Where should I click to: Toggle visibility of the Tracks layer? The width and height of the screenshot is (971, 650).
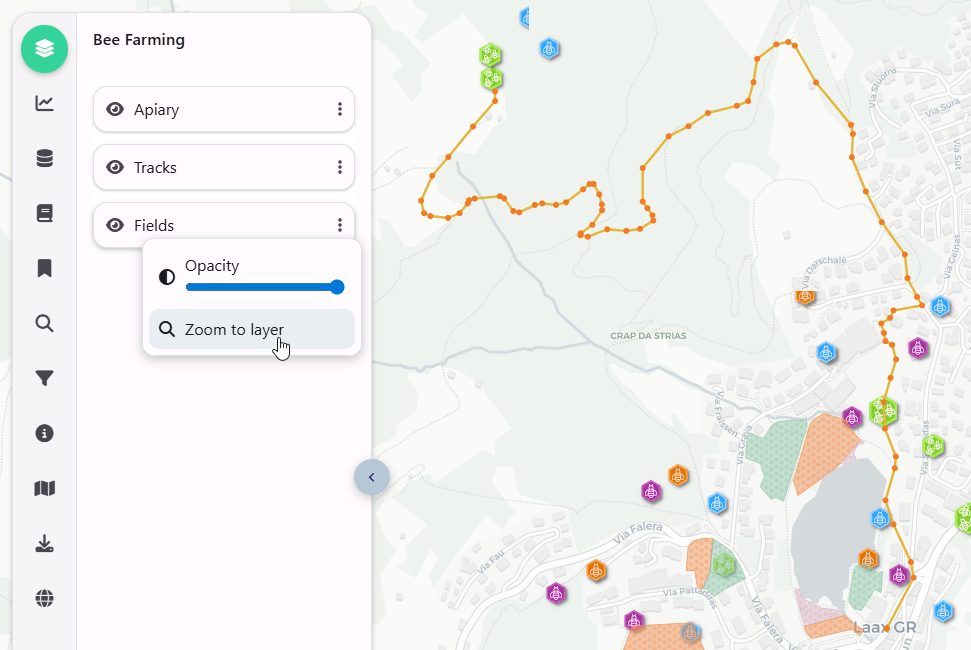(115, 167)
